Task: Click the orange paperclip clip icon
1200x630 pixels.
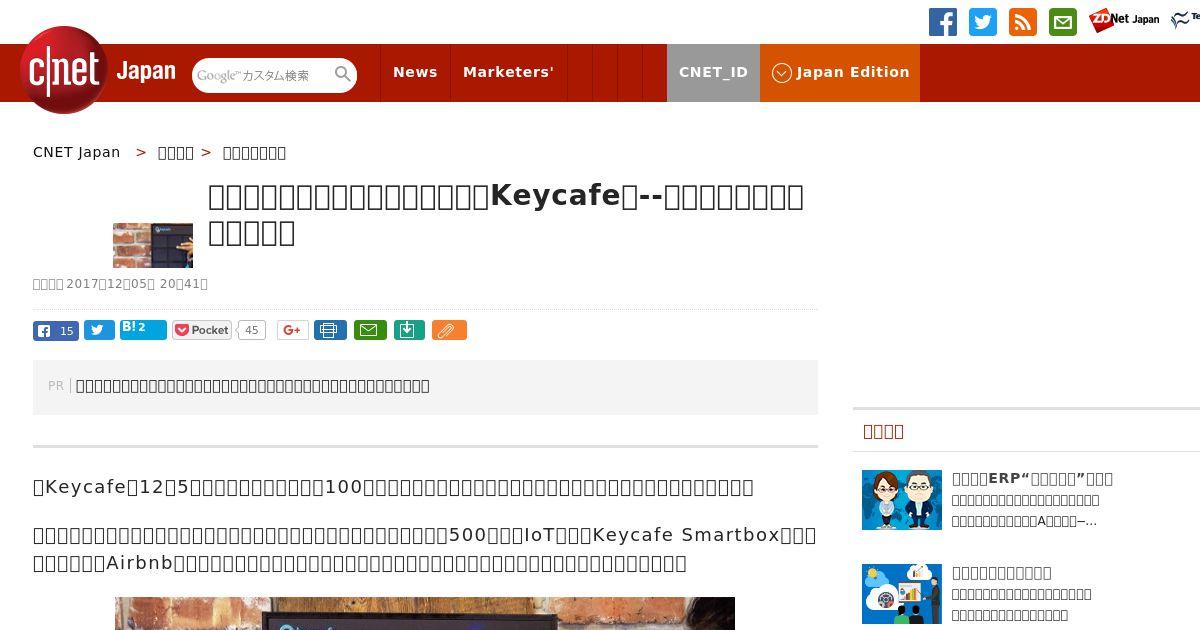Action: [449, 330]
